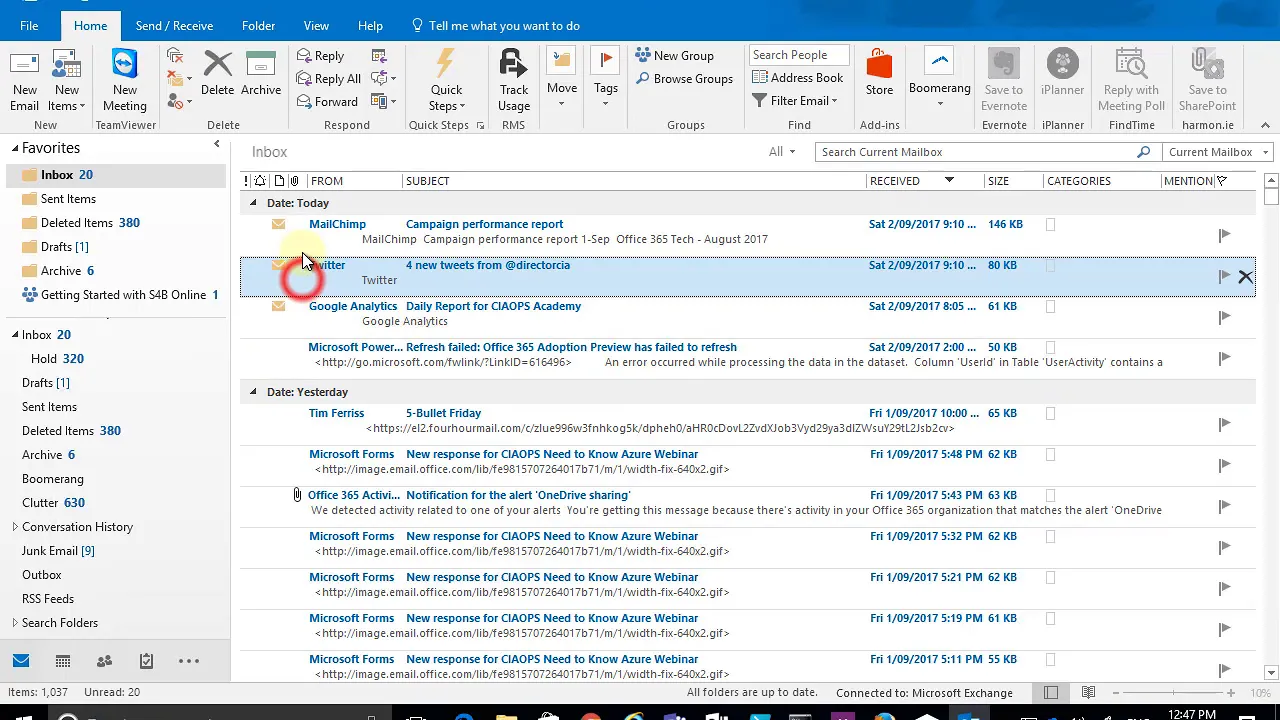Delete the Twitter email with X icon
The image size is (1280, 720).
click(x=1245, y=277)
